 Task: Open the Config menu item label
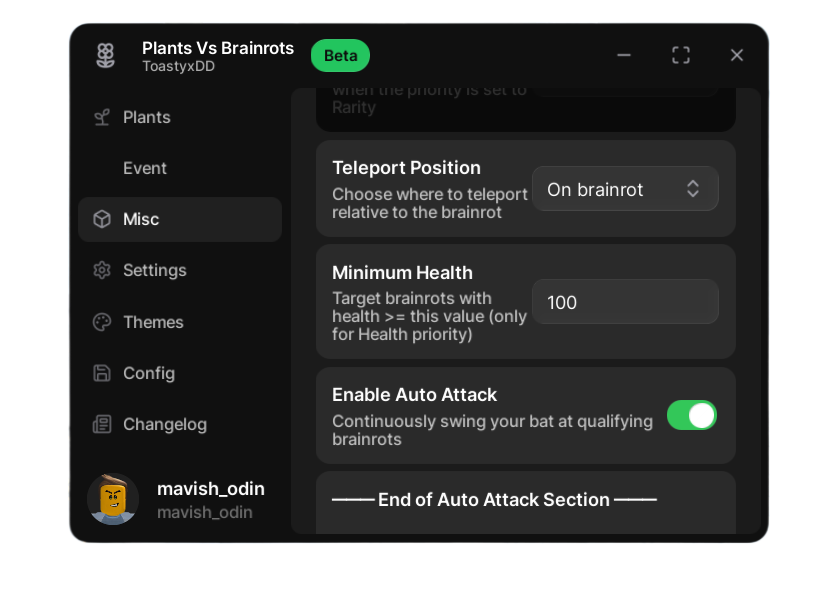coord(149,373)
